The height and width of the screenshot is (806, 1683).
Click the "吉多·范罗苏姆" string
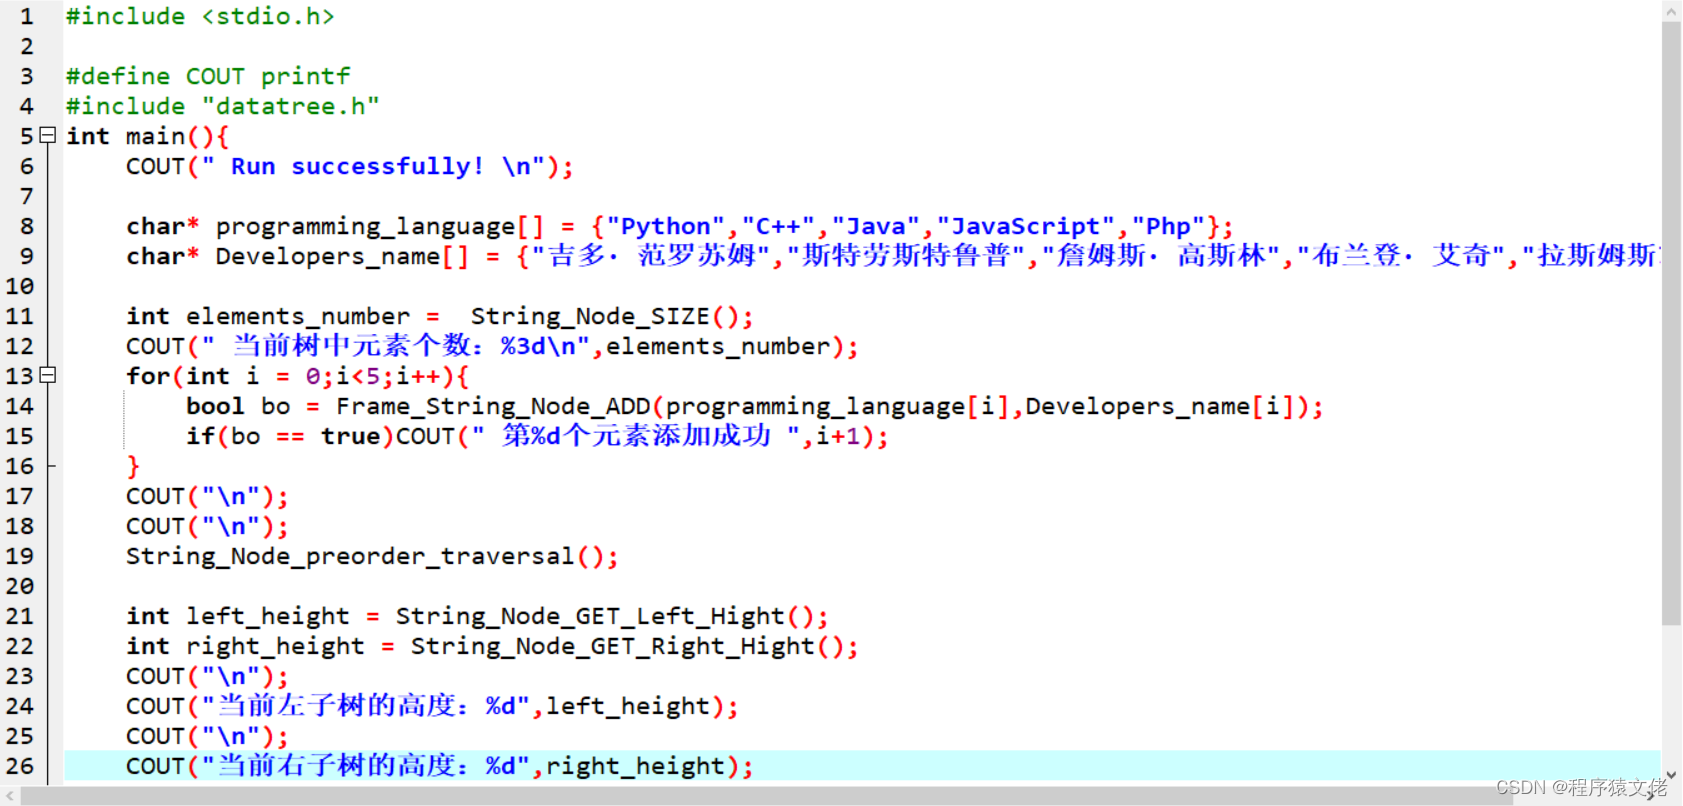(x=651, y=257)
